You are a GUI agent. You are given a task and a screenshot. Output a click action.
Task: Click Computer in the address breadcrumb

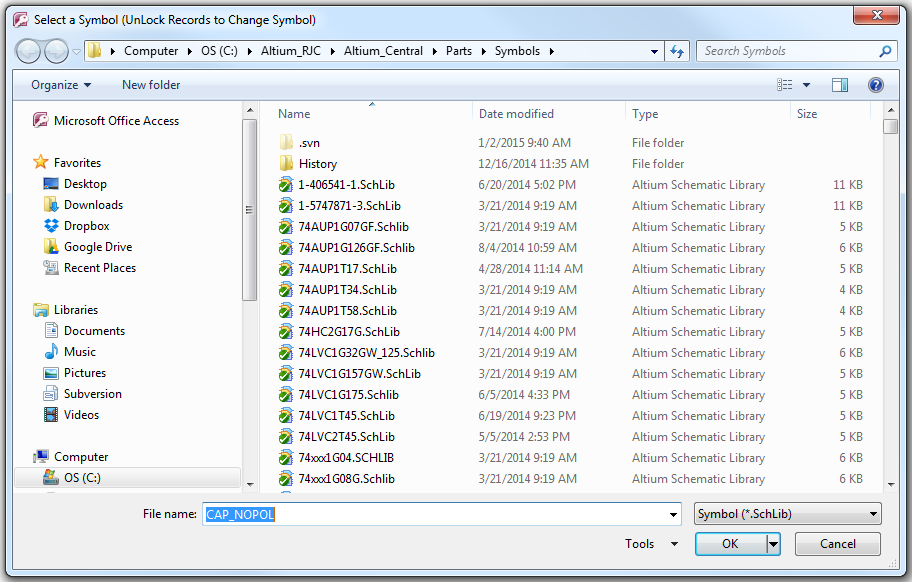point(151,51)
